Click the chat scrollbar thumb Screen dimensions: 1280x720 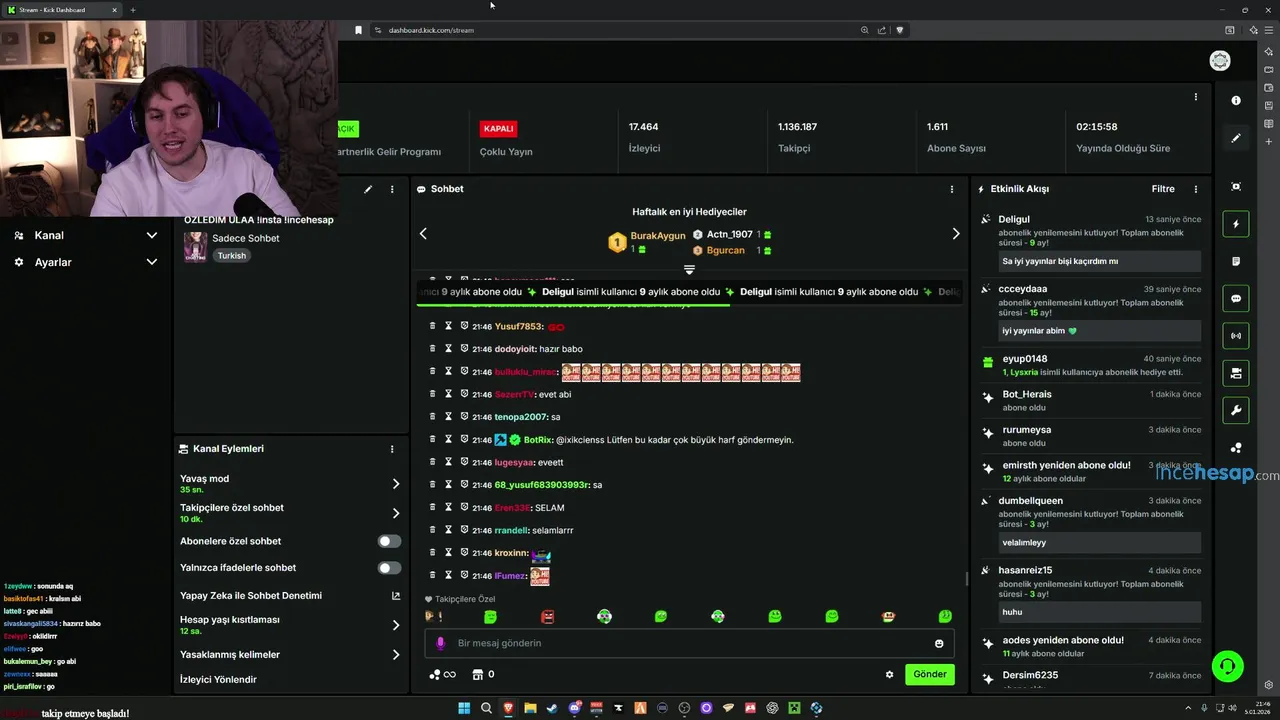pyautogui.click(x=966, y=578)
